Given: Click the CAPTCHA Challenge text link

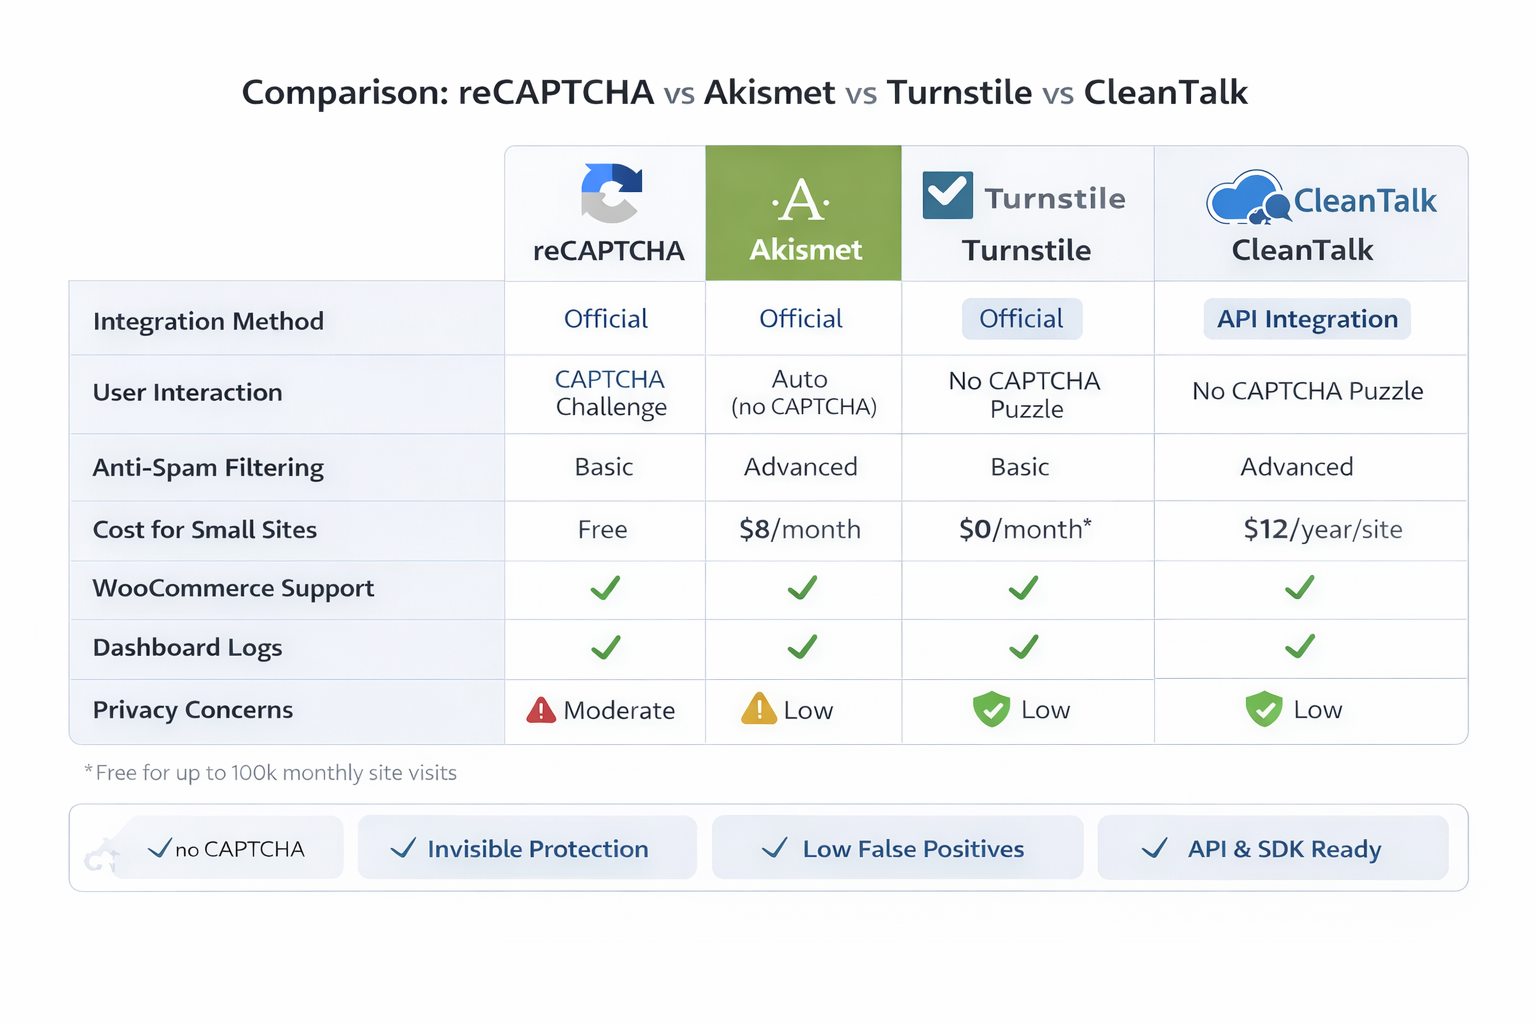Looking at the screenshot, I should click(610, 393).
